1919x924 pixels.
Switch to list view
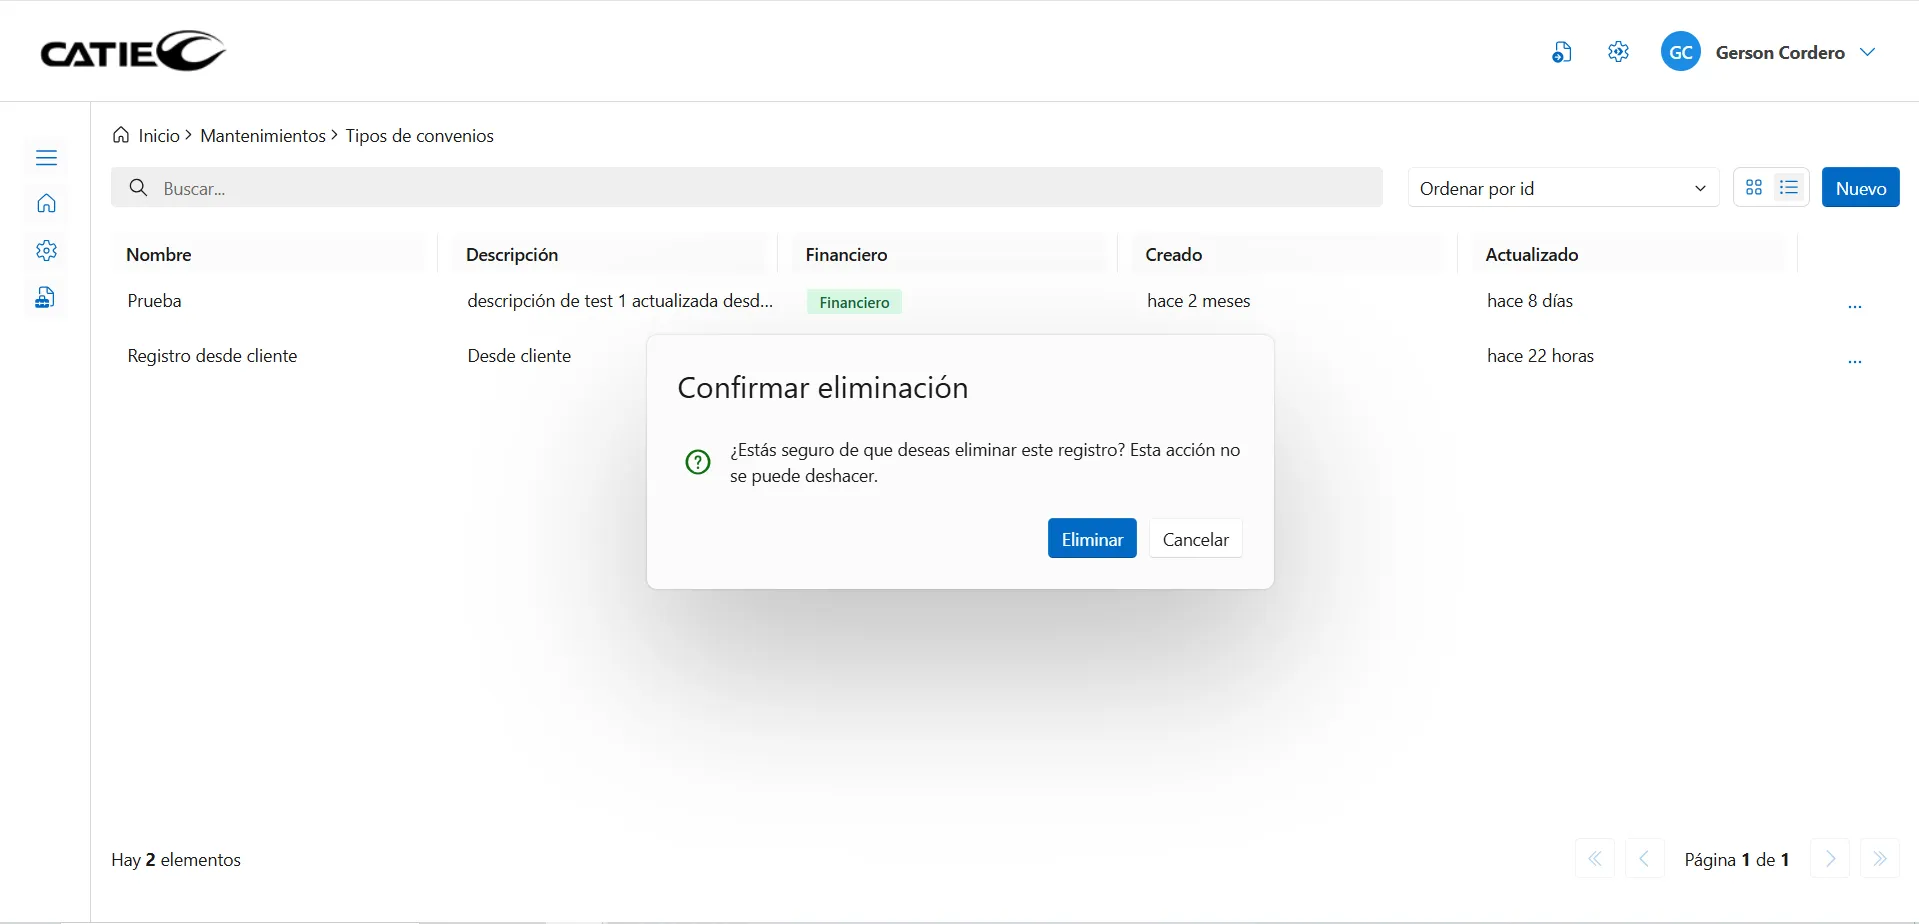(1789, 188)
